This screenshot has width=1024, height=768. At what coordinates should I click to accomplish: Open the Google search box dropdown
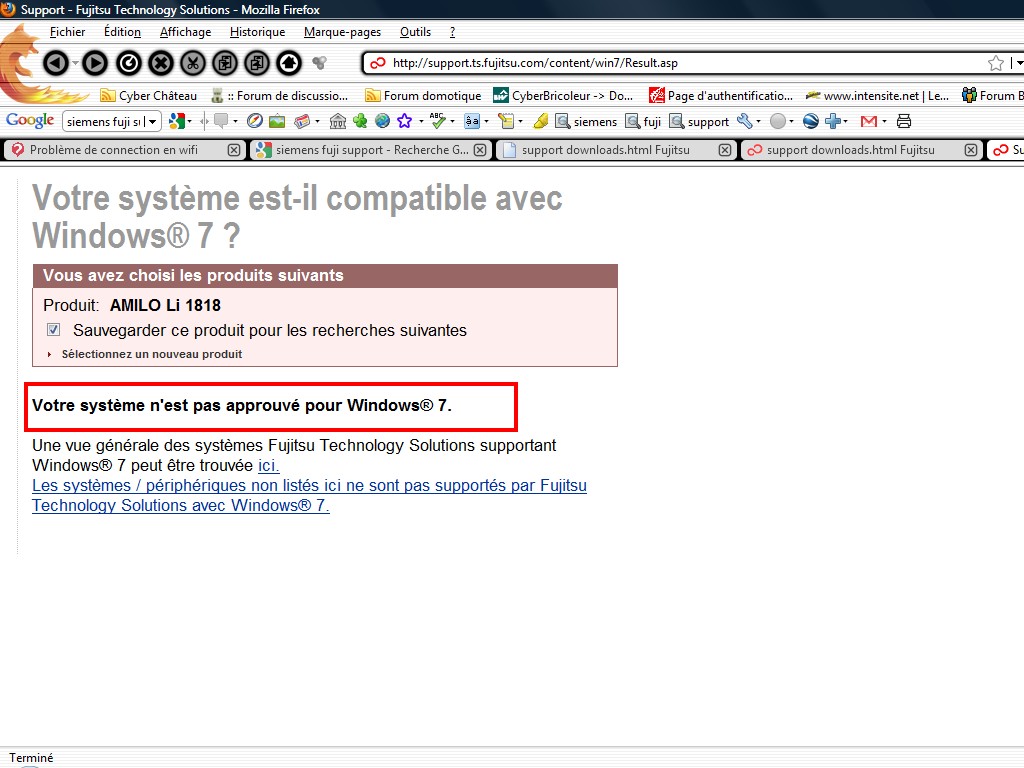154,121
